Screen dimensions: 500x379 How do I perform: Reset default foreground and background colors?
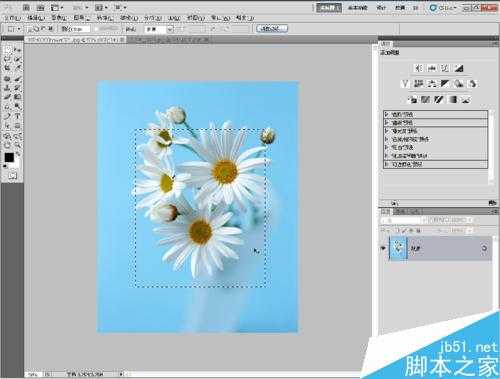[x=5, y=166]
